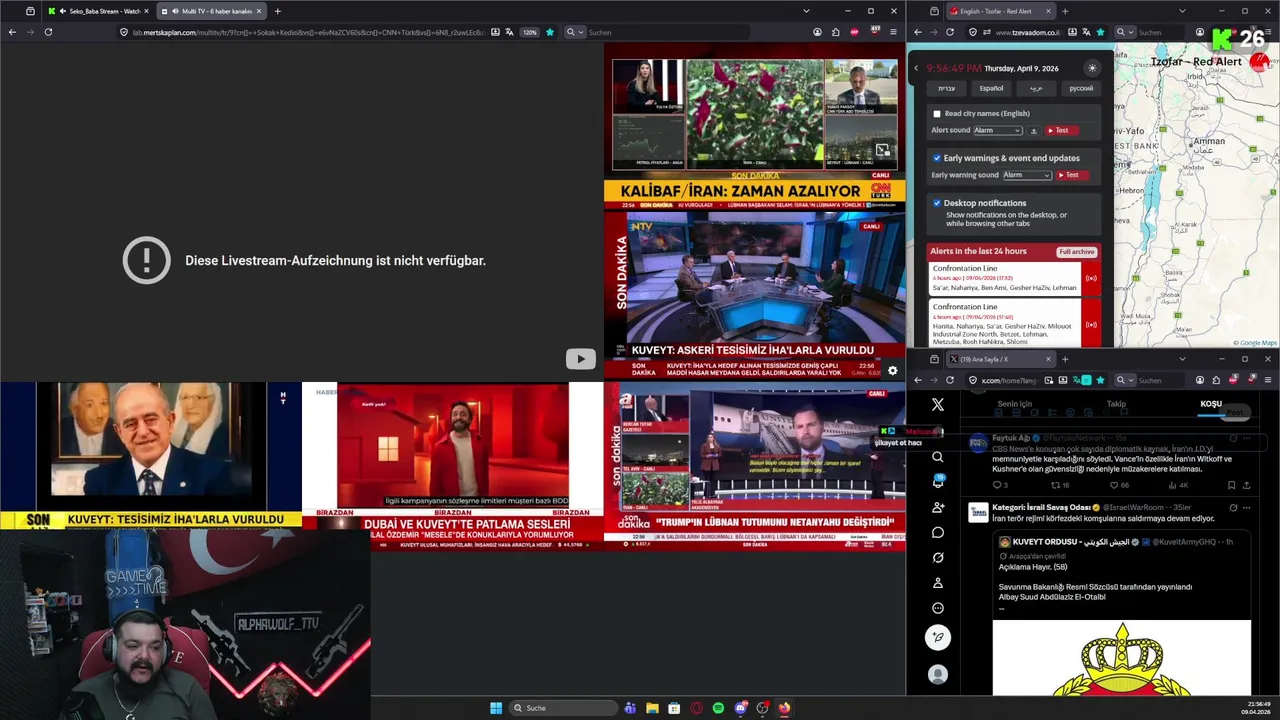The image size is (1280, 720).
Task: Switch Tzofar language to Español
Action: (x=991, y=88)
